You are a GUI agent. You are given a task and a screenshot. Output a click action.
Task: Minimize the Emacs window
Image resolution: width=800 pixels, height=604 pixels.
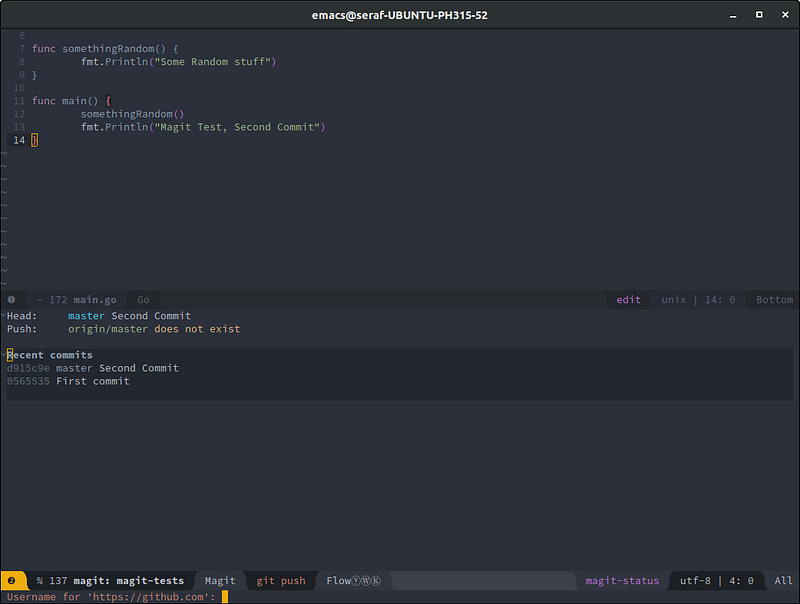pos(735,15)
